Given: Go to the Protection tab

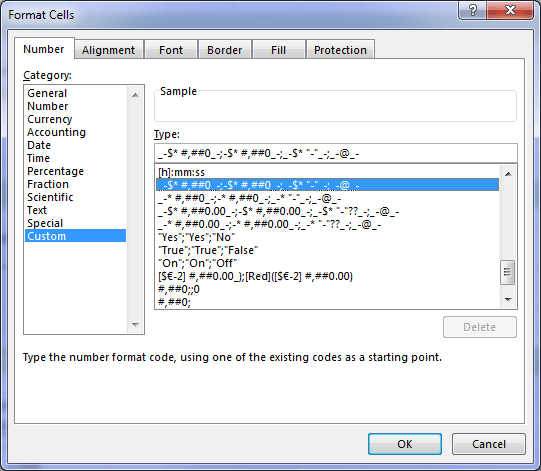Looking at the screenshot, I should 340,50.
